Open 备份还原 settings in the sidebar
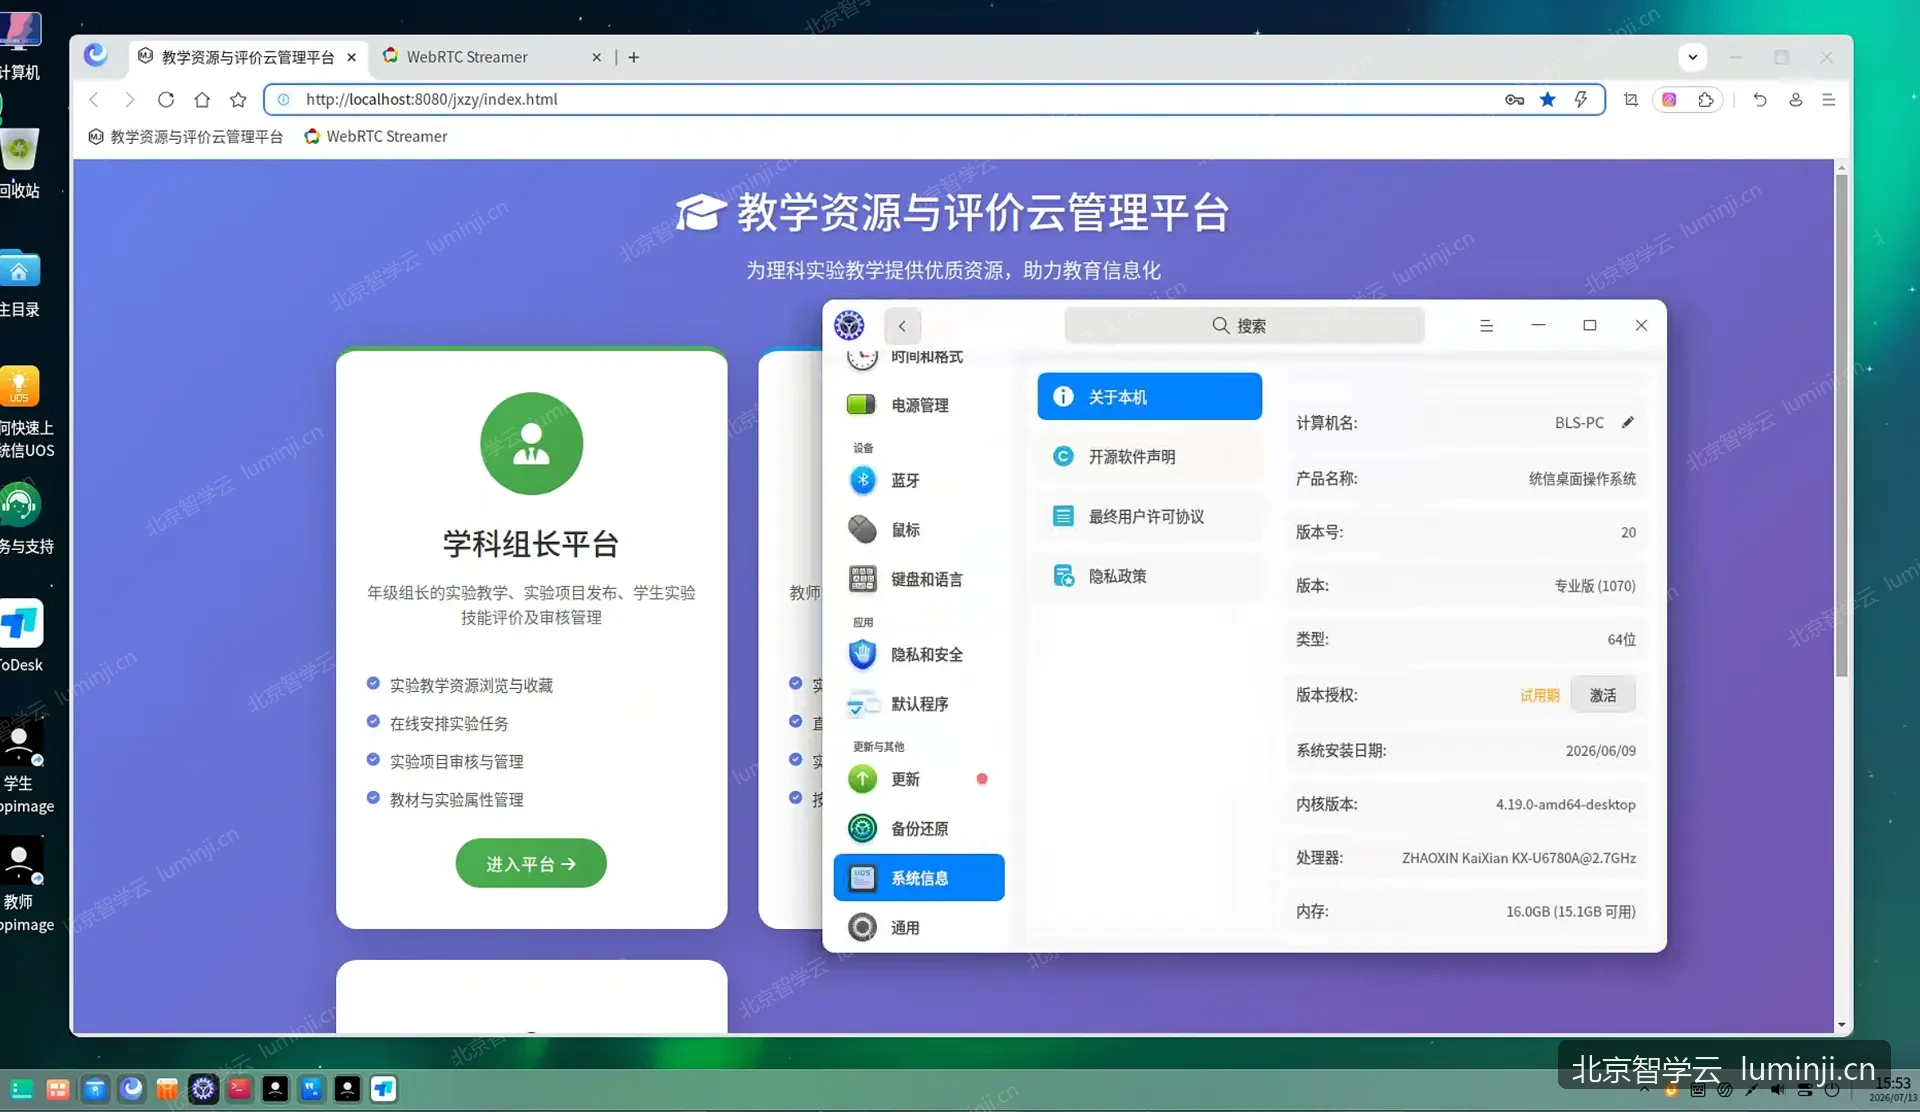 point(920,828)
